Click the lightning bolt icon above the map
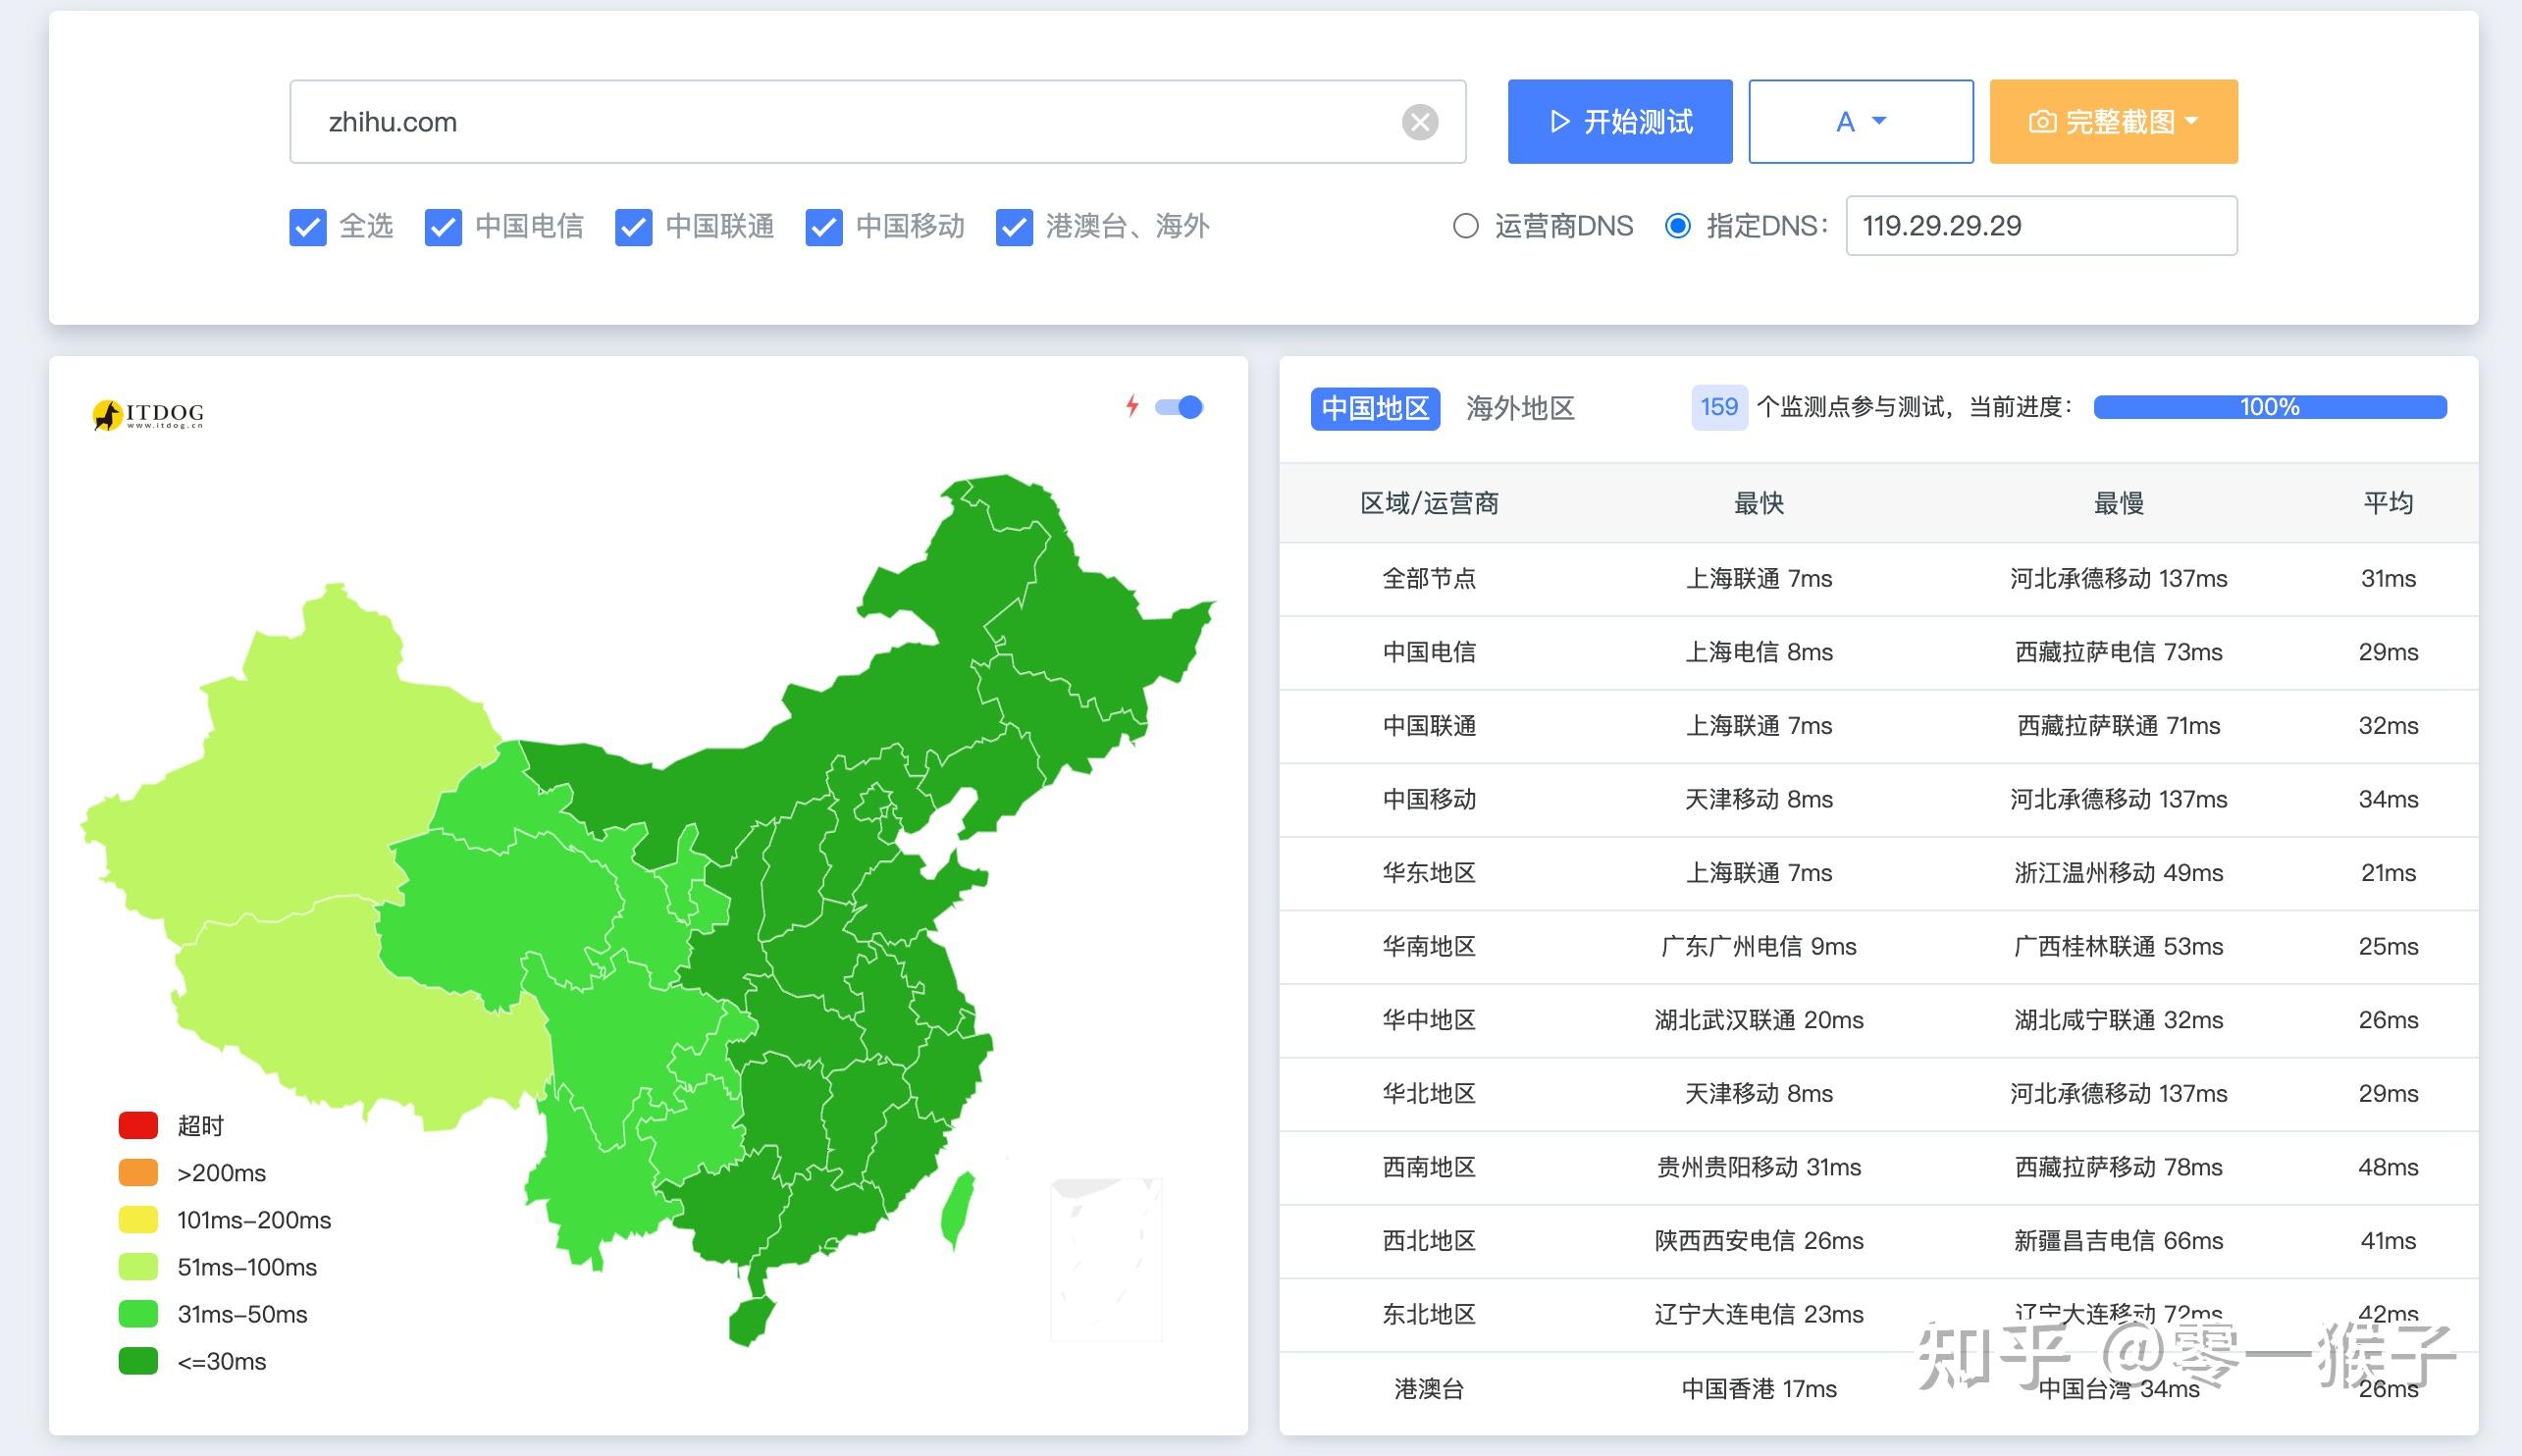2522x1456 pixels. pyautogui.click(x=1131, y=406)
